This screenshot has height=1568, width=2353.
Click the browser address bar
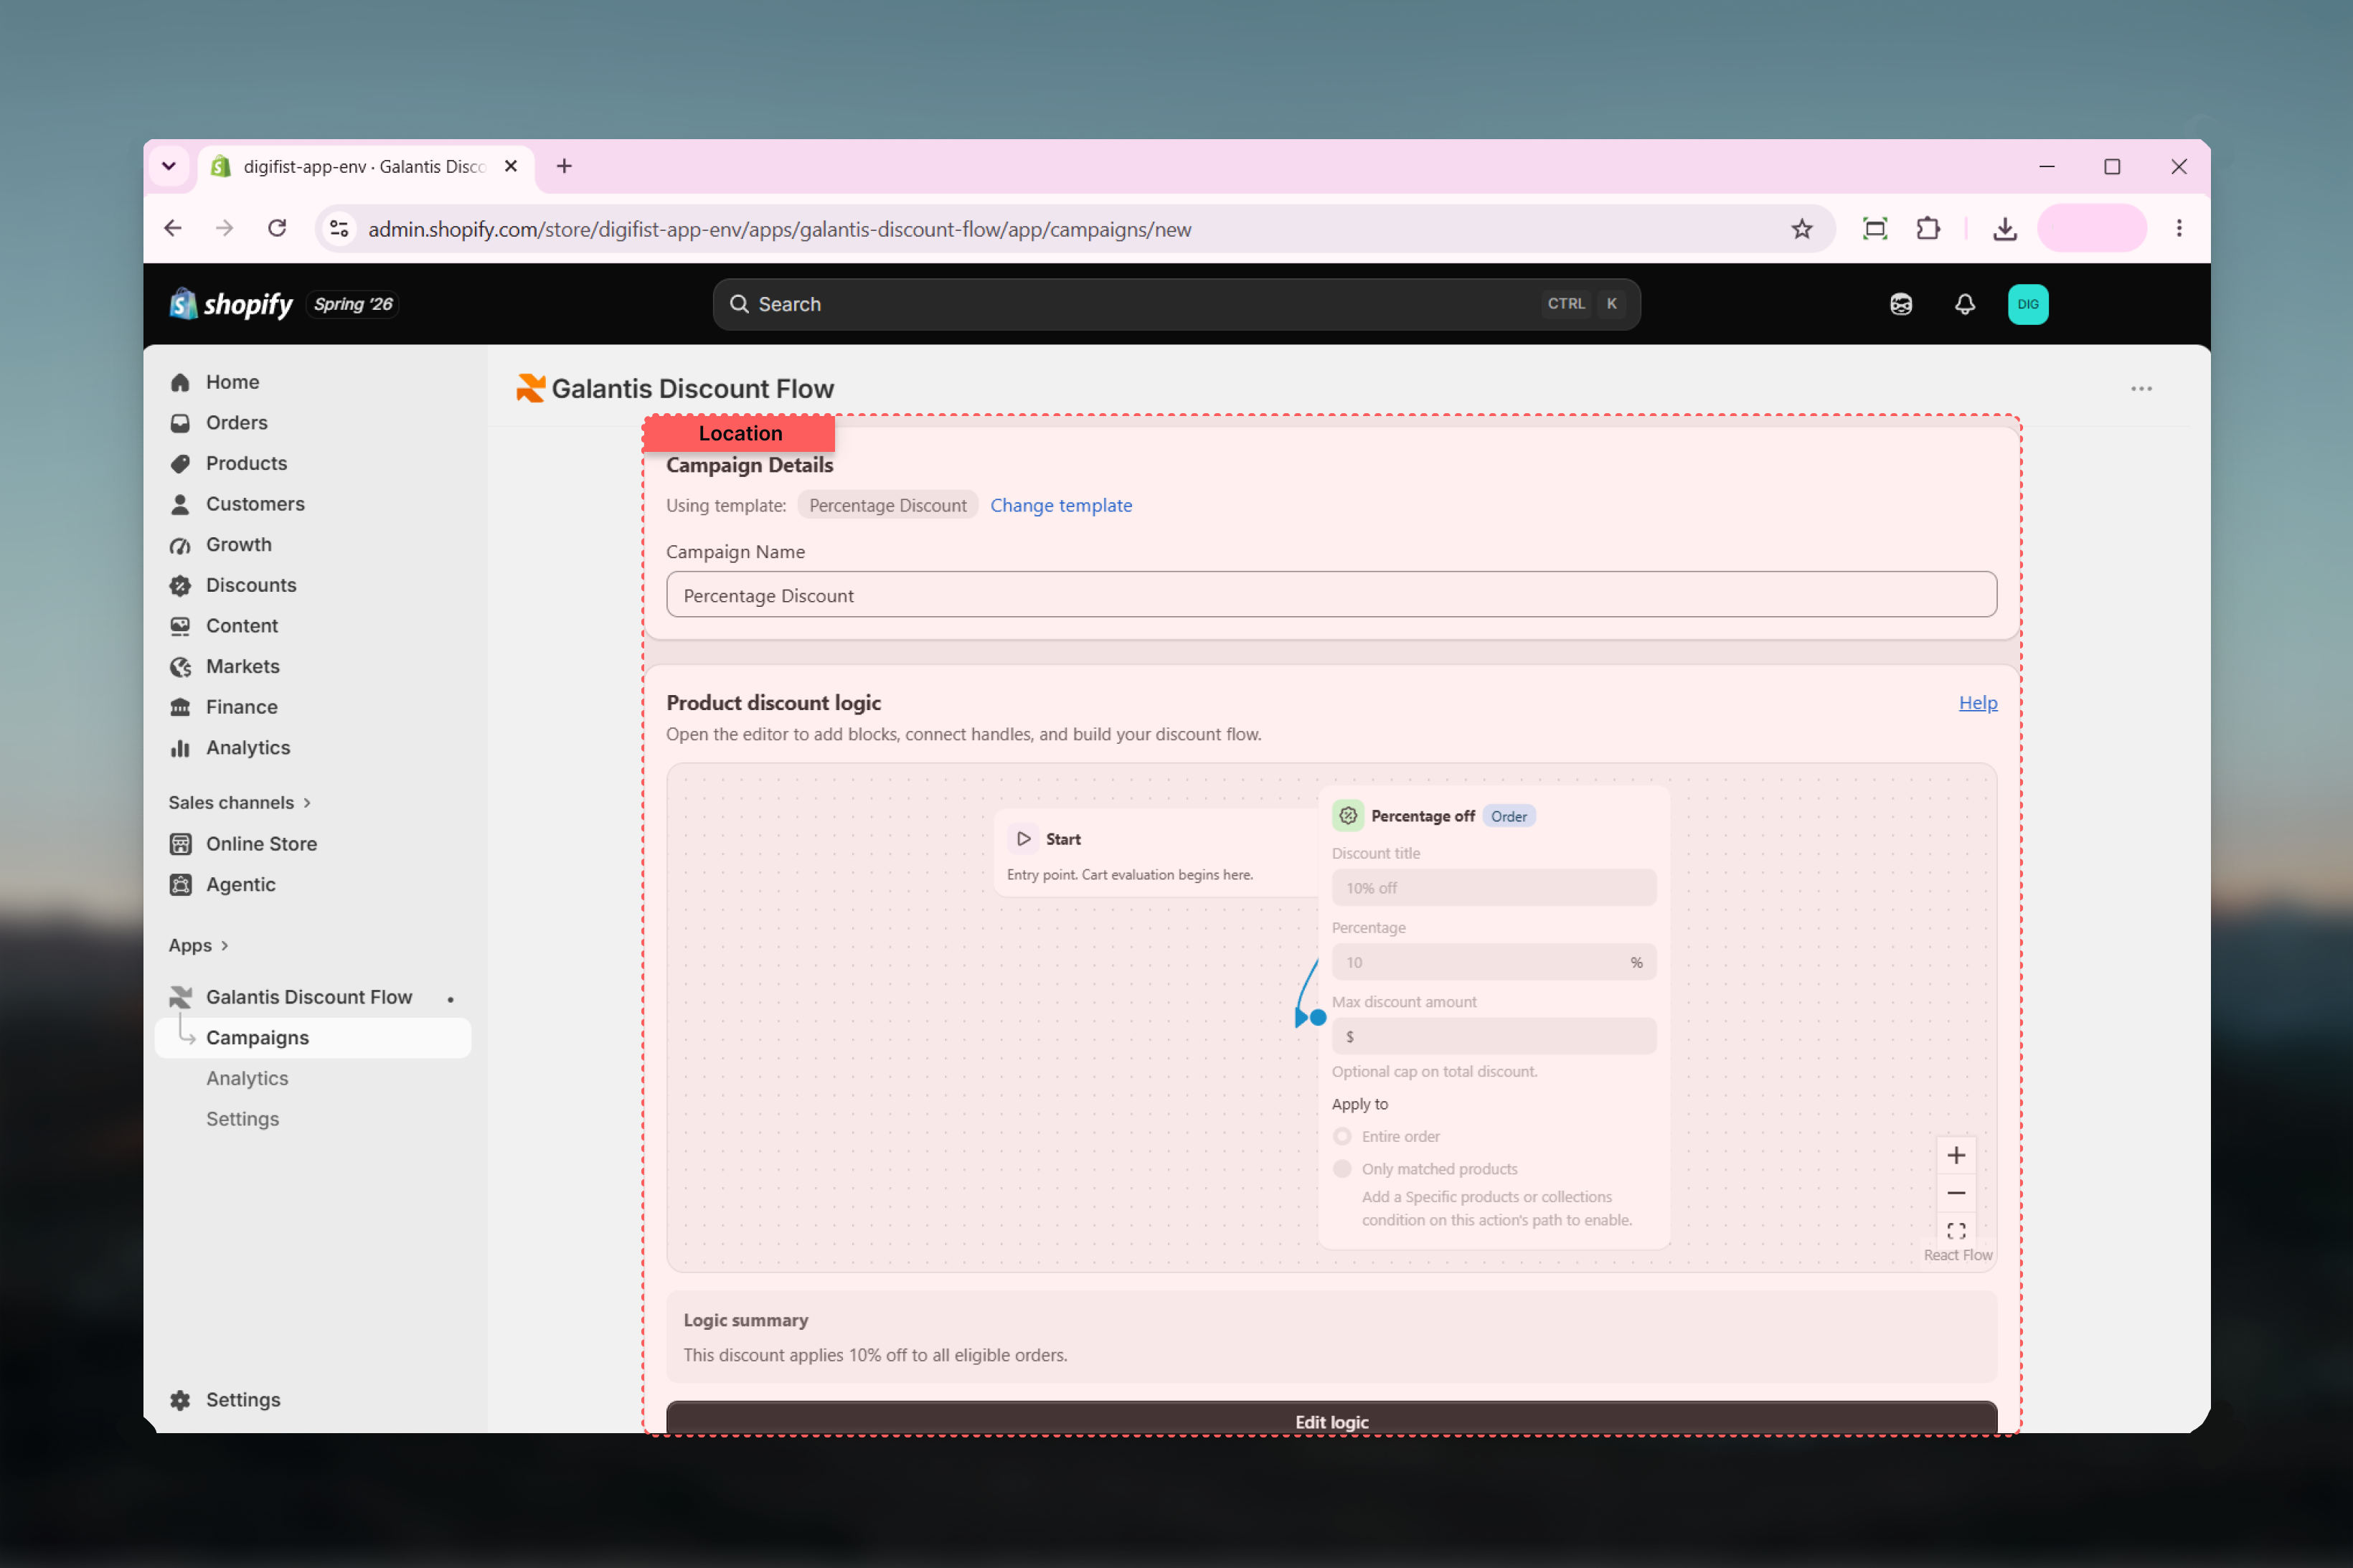point(1075,229)
